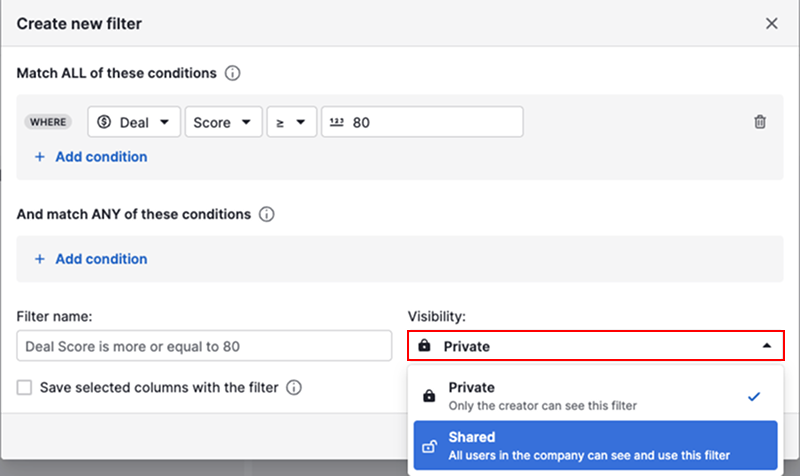This screenshot has width=800, height=476.
Task: Open the Deal entity dropdown
Action: (133, 122)
